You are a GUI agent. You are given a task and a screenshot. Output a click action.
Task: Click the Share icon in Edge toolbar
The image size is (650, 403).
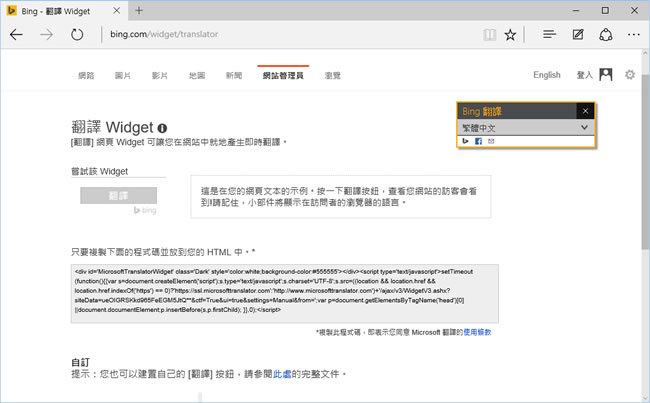tap(605, 34)
